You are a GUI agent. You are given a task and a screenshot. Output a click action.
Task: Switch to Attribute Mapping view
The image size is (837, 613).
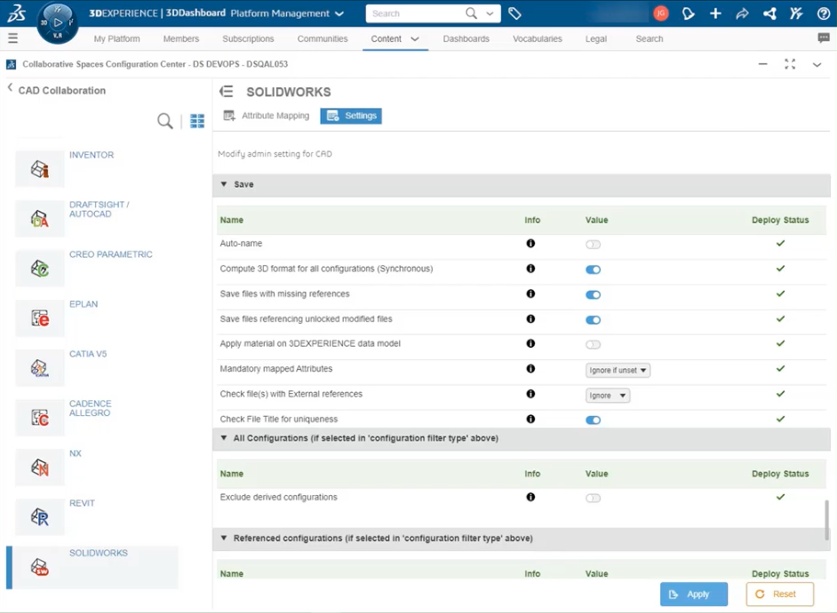click(x=266, y=116)
